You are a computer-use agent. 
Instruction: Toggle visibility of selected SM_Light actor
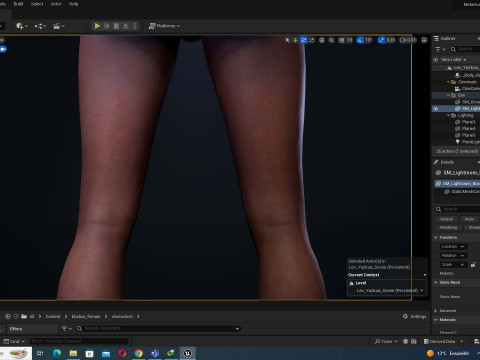pyautogui.click(x=435, y=109)
